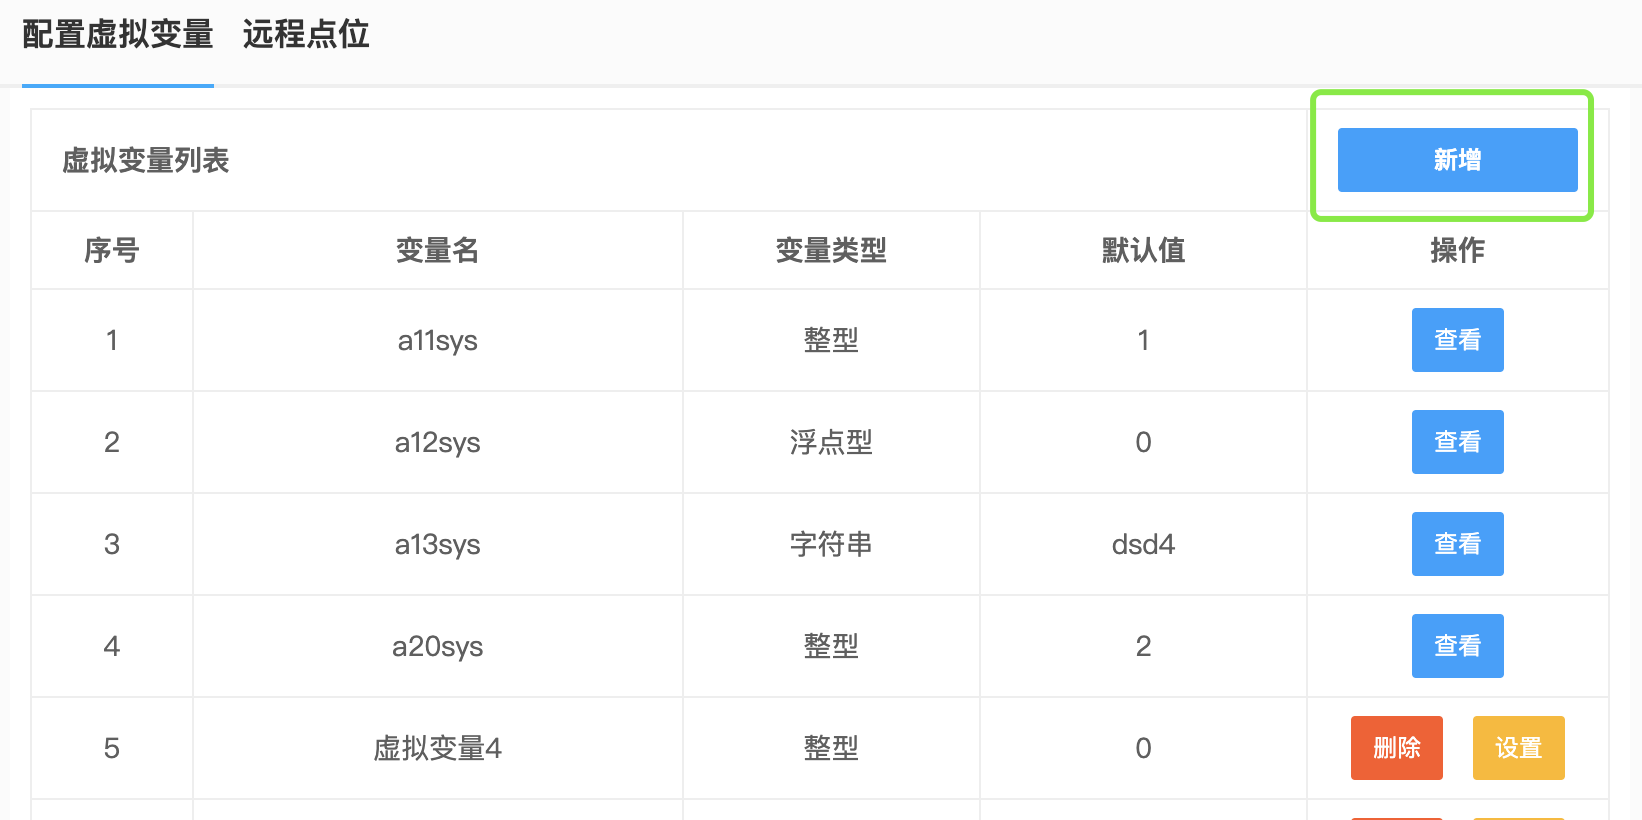Image resolution: width=1642 pixels, height=820 pixels.
Task: Click the 浮点型 type cell
Action: point(831,442)
